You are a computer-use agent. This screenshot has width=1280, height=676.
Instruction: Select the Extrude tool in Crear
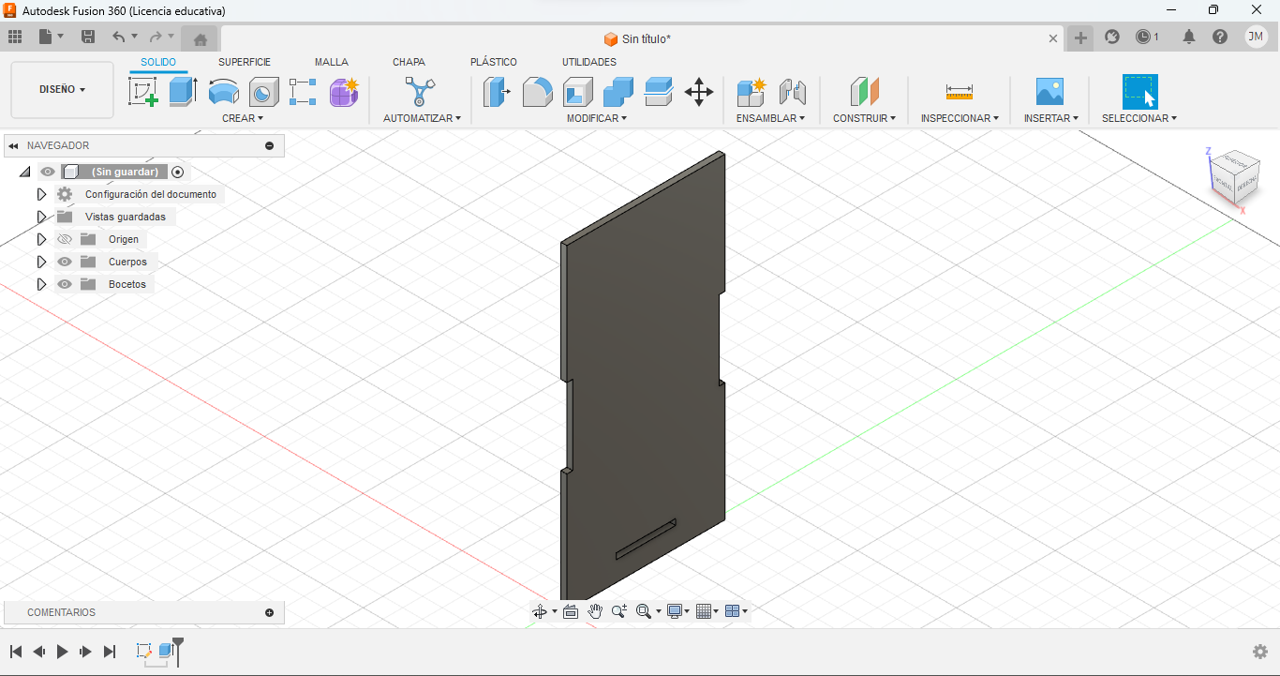(183, 92)
